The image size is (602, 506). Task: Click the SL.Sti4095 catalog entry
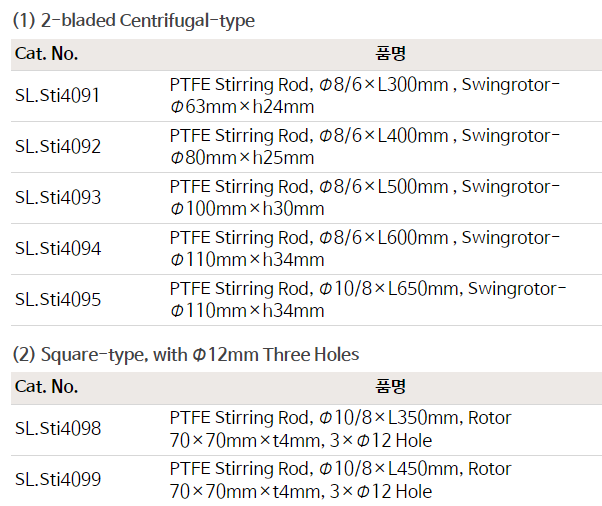pyautogui.click(x=58, y=300)
